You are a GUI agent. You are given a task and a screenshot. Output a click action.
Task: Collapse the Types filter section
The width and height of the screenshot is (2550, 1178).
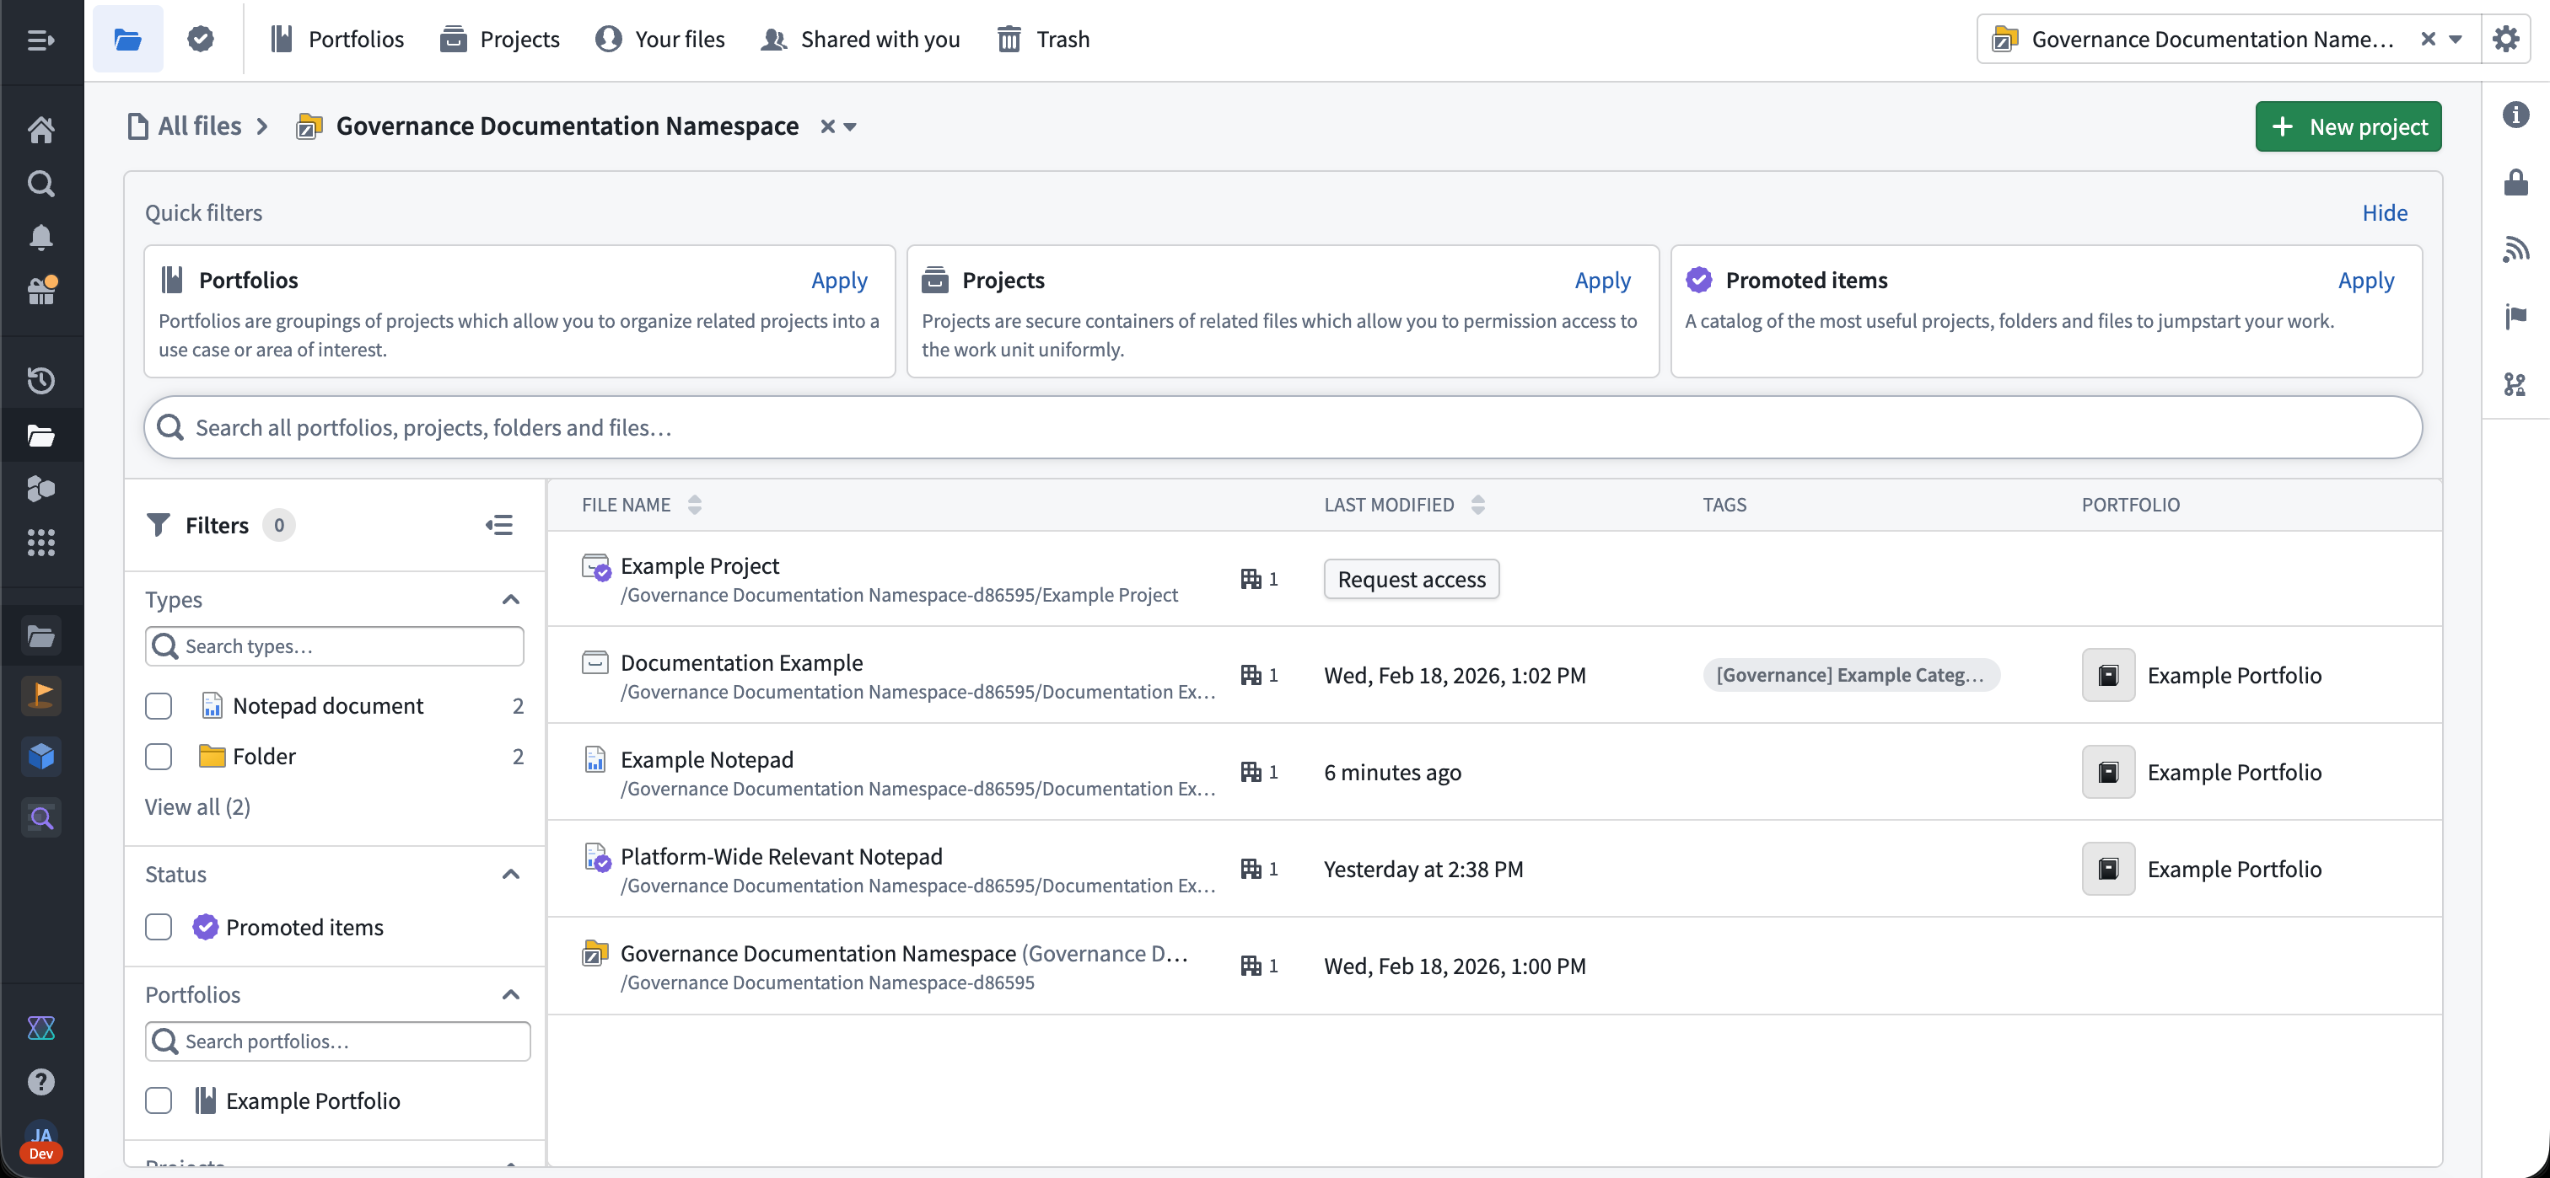click(511, 599)
